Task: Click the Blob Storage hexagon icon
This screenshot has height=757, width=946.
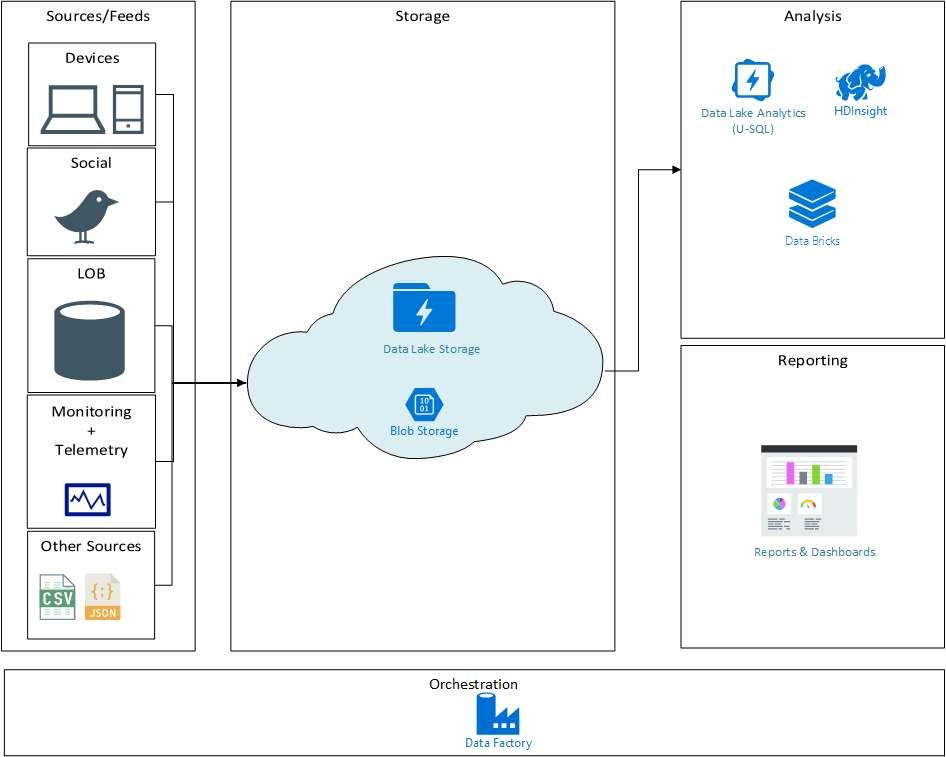Action: (x=424, y=405)
